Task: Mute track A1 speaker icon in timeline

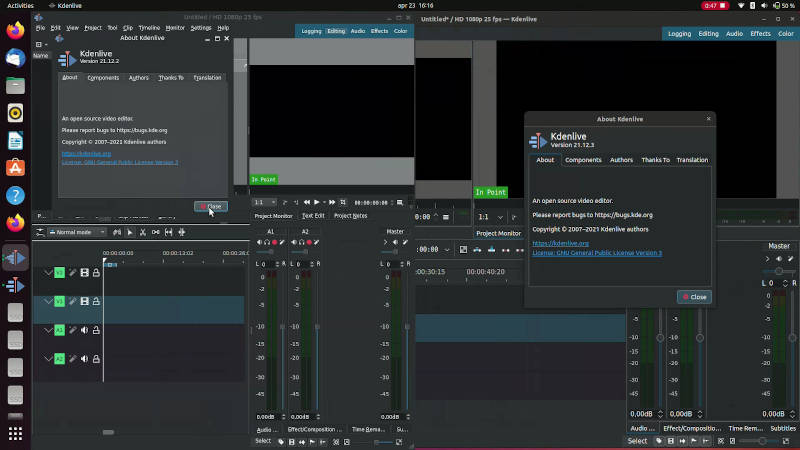Action: coord(84,330)
